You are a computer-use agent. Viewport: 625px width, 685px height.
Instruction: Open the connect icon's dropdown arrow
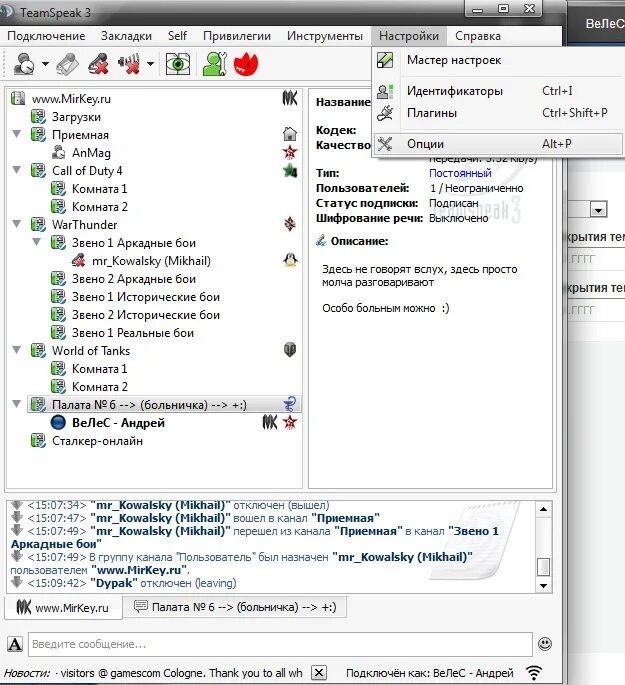click(45, 64)
